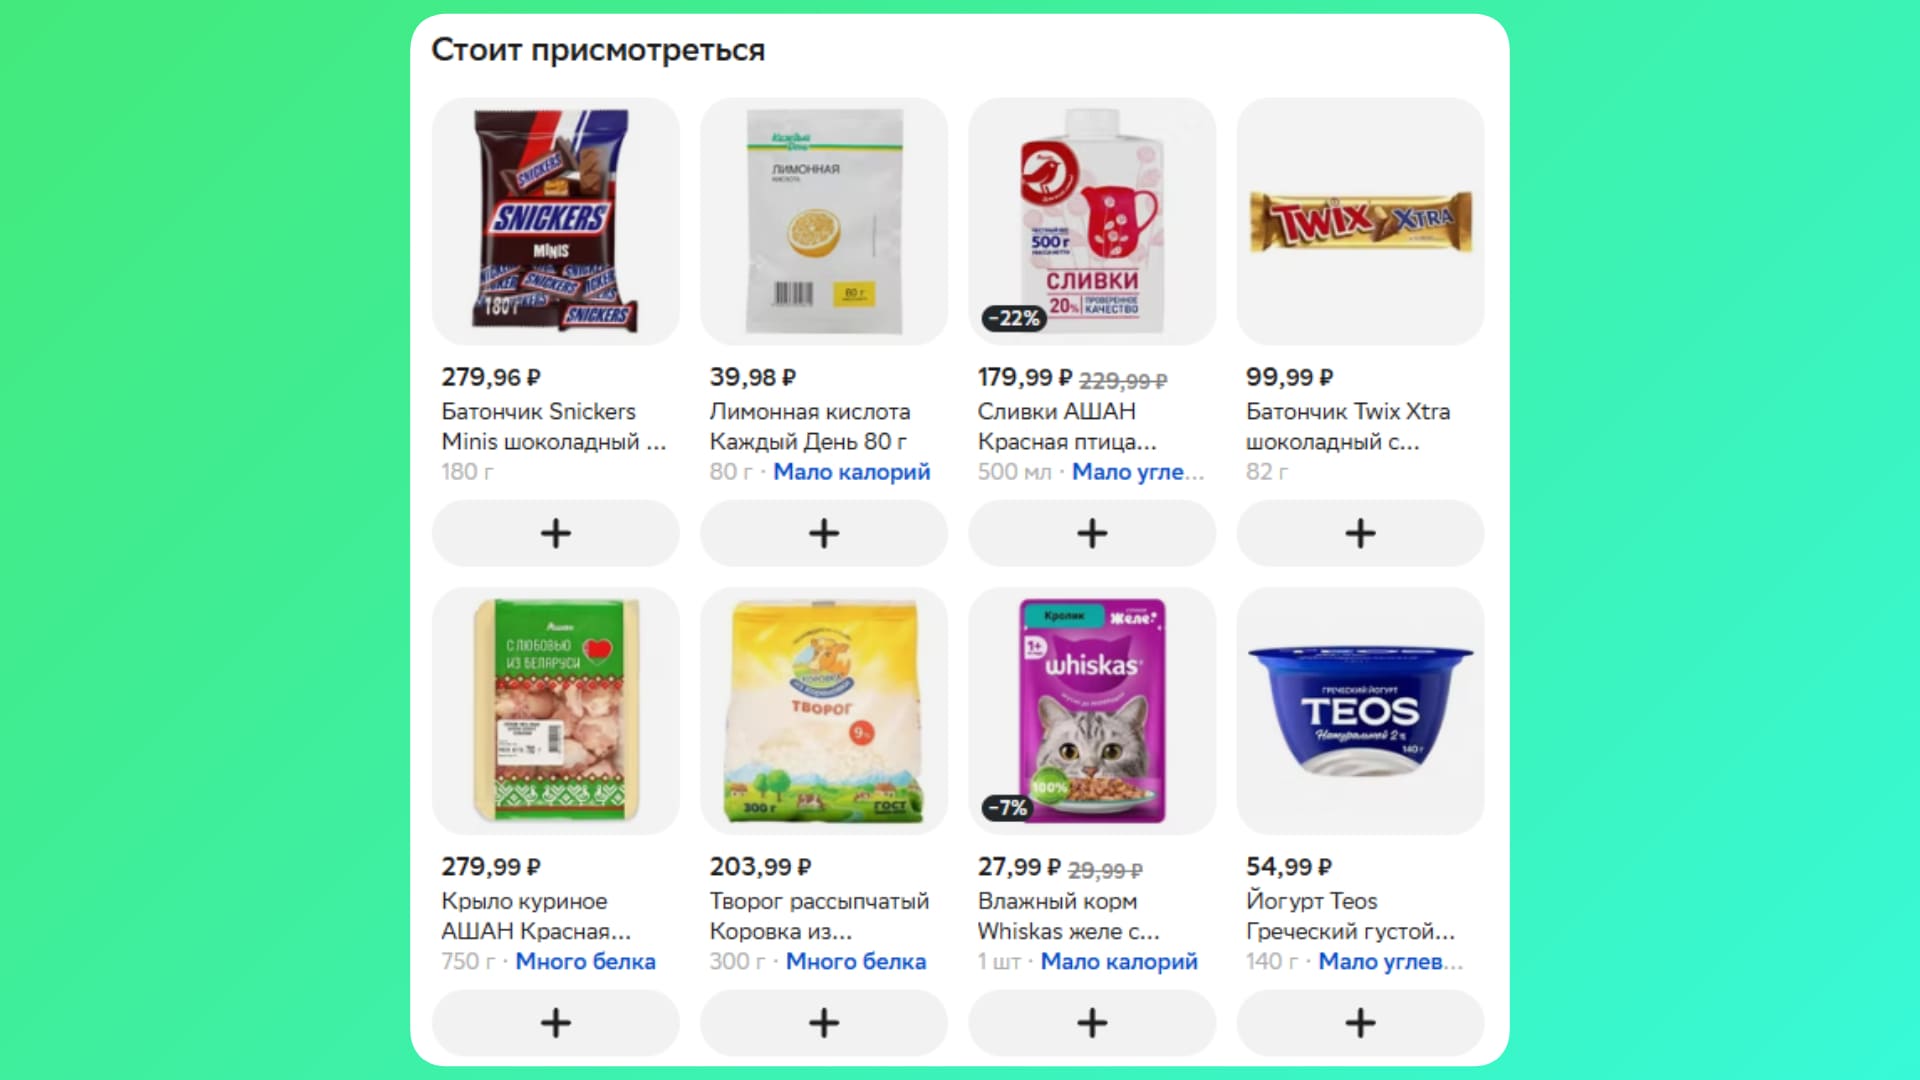Add Творог рассыпчатый to cart with plus
The height and width of the screenshot is (1080, 1920).
(x=823, y=1023)
